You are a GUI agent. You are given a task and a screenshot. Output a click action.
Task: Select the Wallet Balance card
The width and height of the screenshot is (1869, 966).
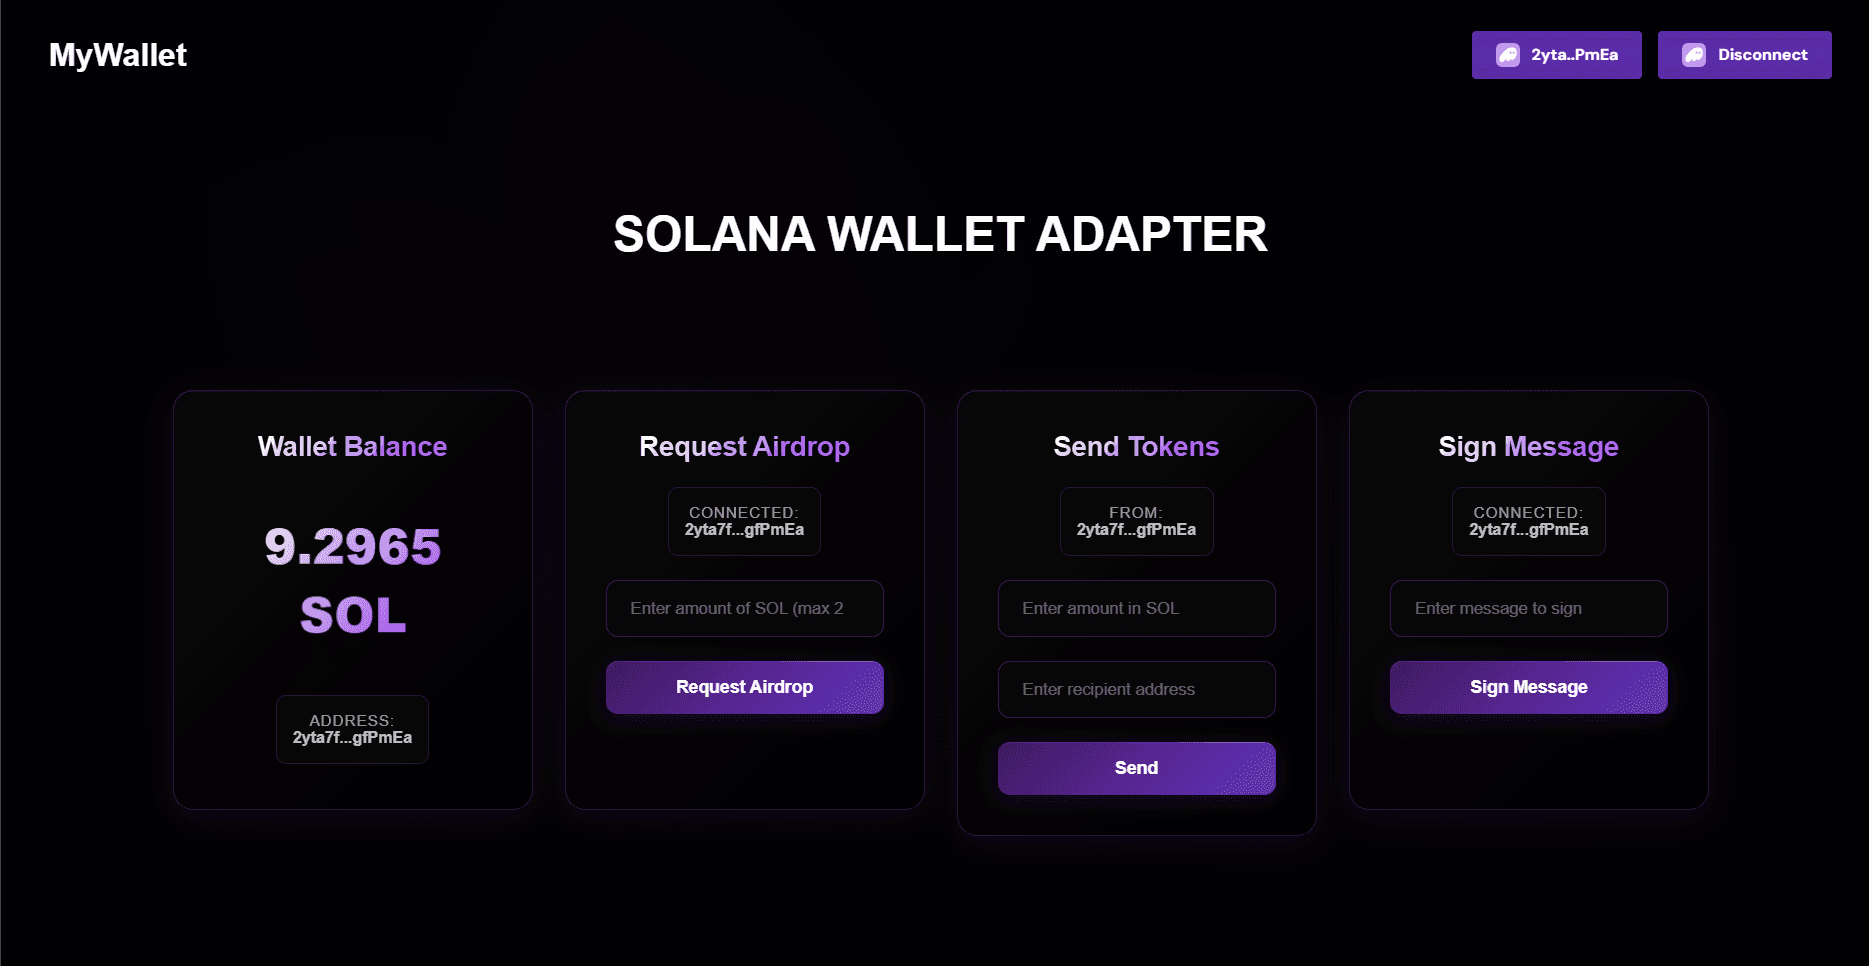352,598
